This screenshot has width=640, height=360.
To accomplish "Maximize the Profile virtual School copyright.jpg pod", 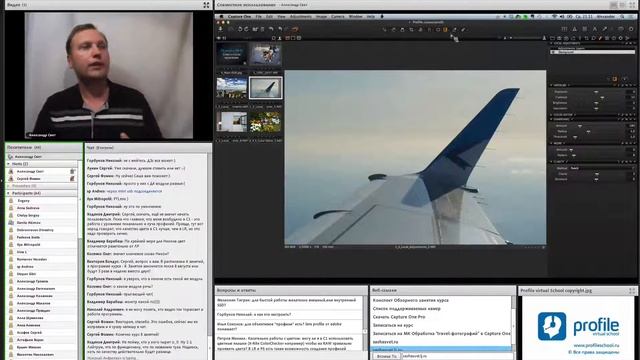I will pos(632,291).
